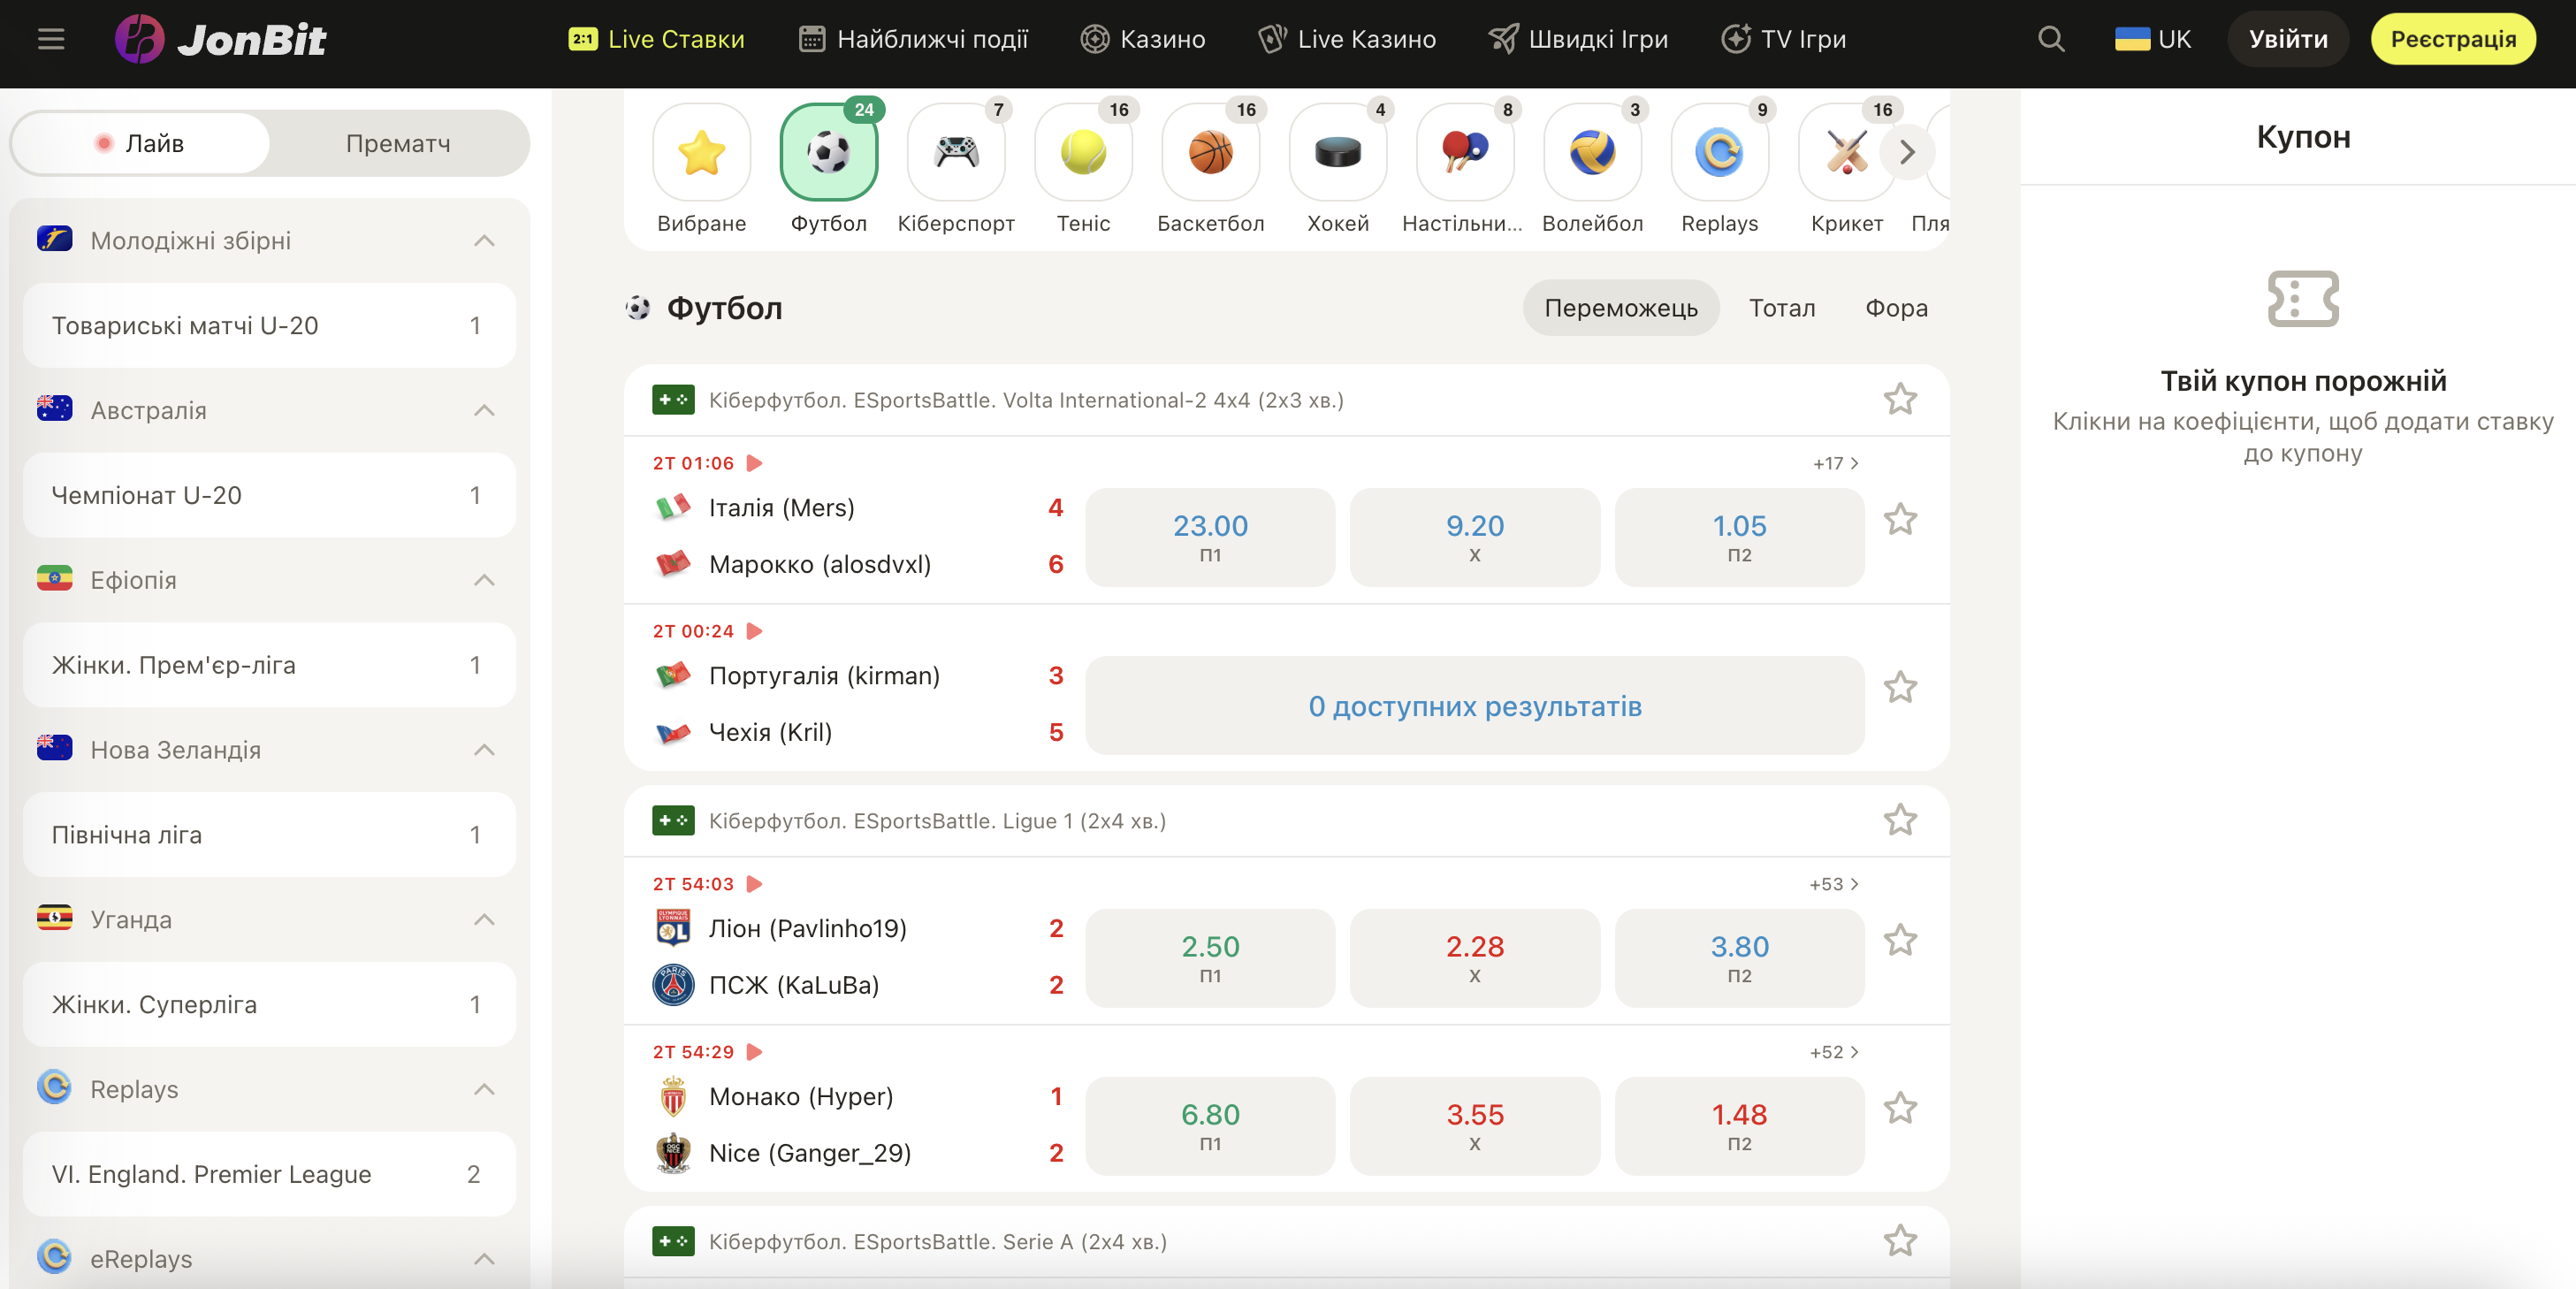Open TV Ігри in top navigation
The image size is (2576, 1289).
pos(1783,39)
